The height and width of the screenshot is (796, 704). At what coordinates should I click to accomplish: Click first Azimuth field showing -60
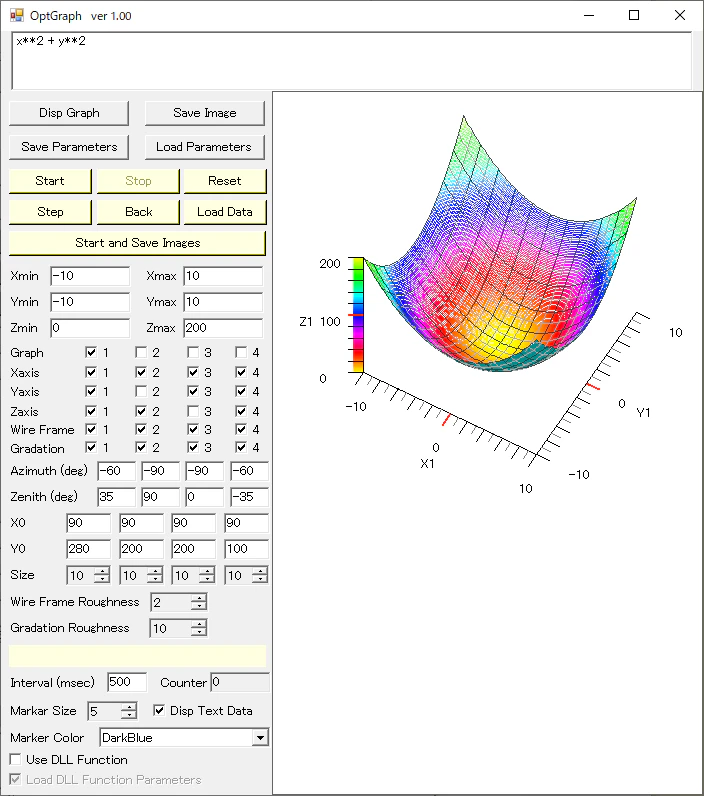(116, 471)
